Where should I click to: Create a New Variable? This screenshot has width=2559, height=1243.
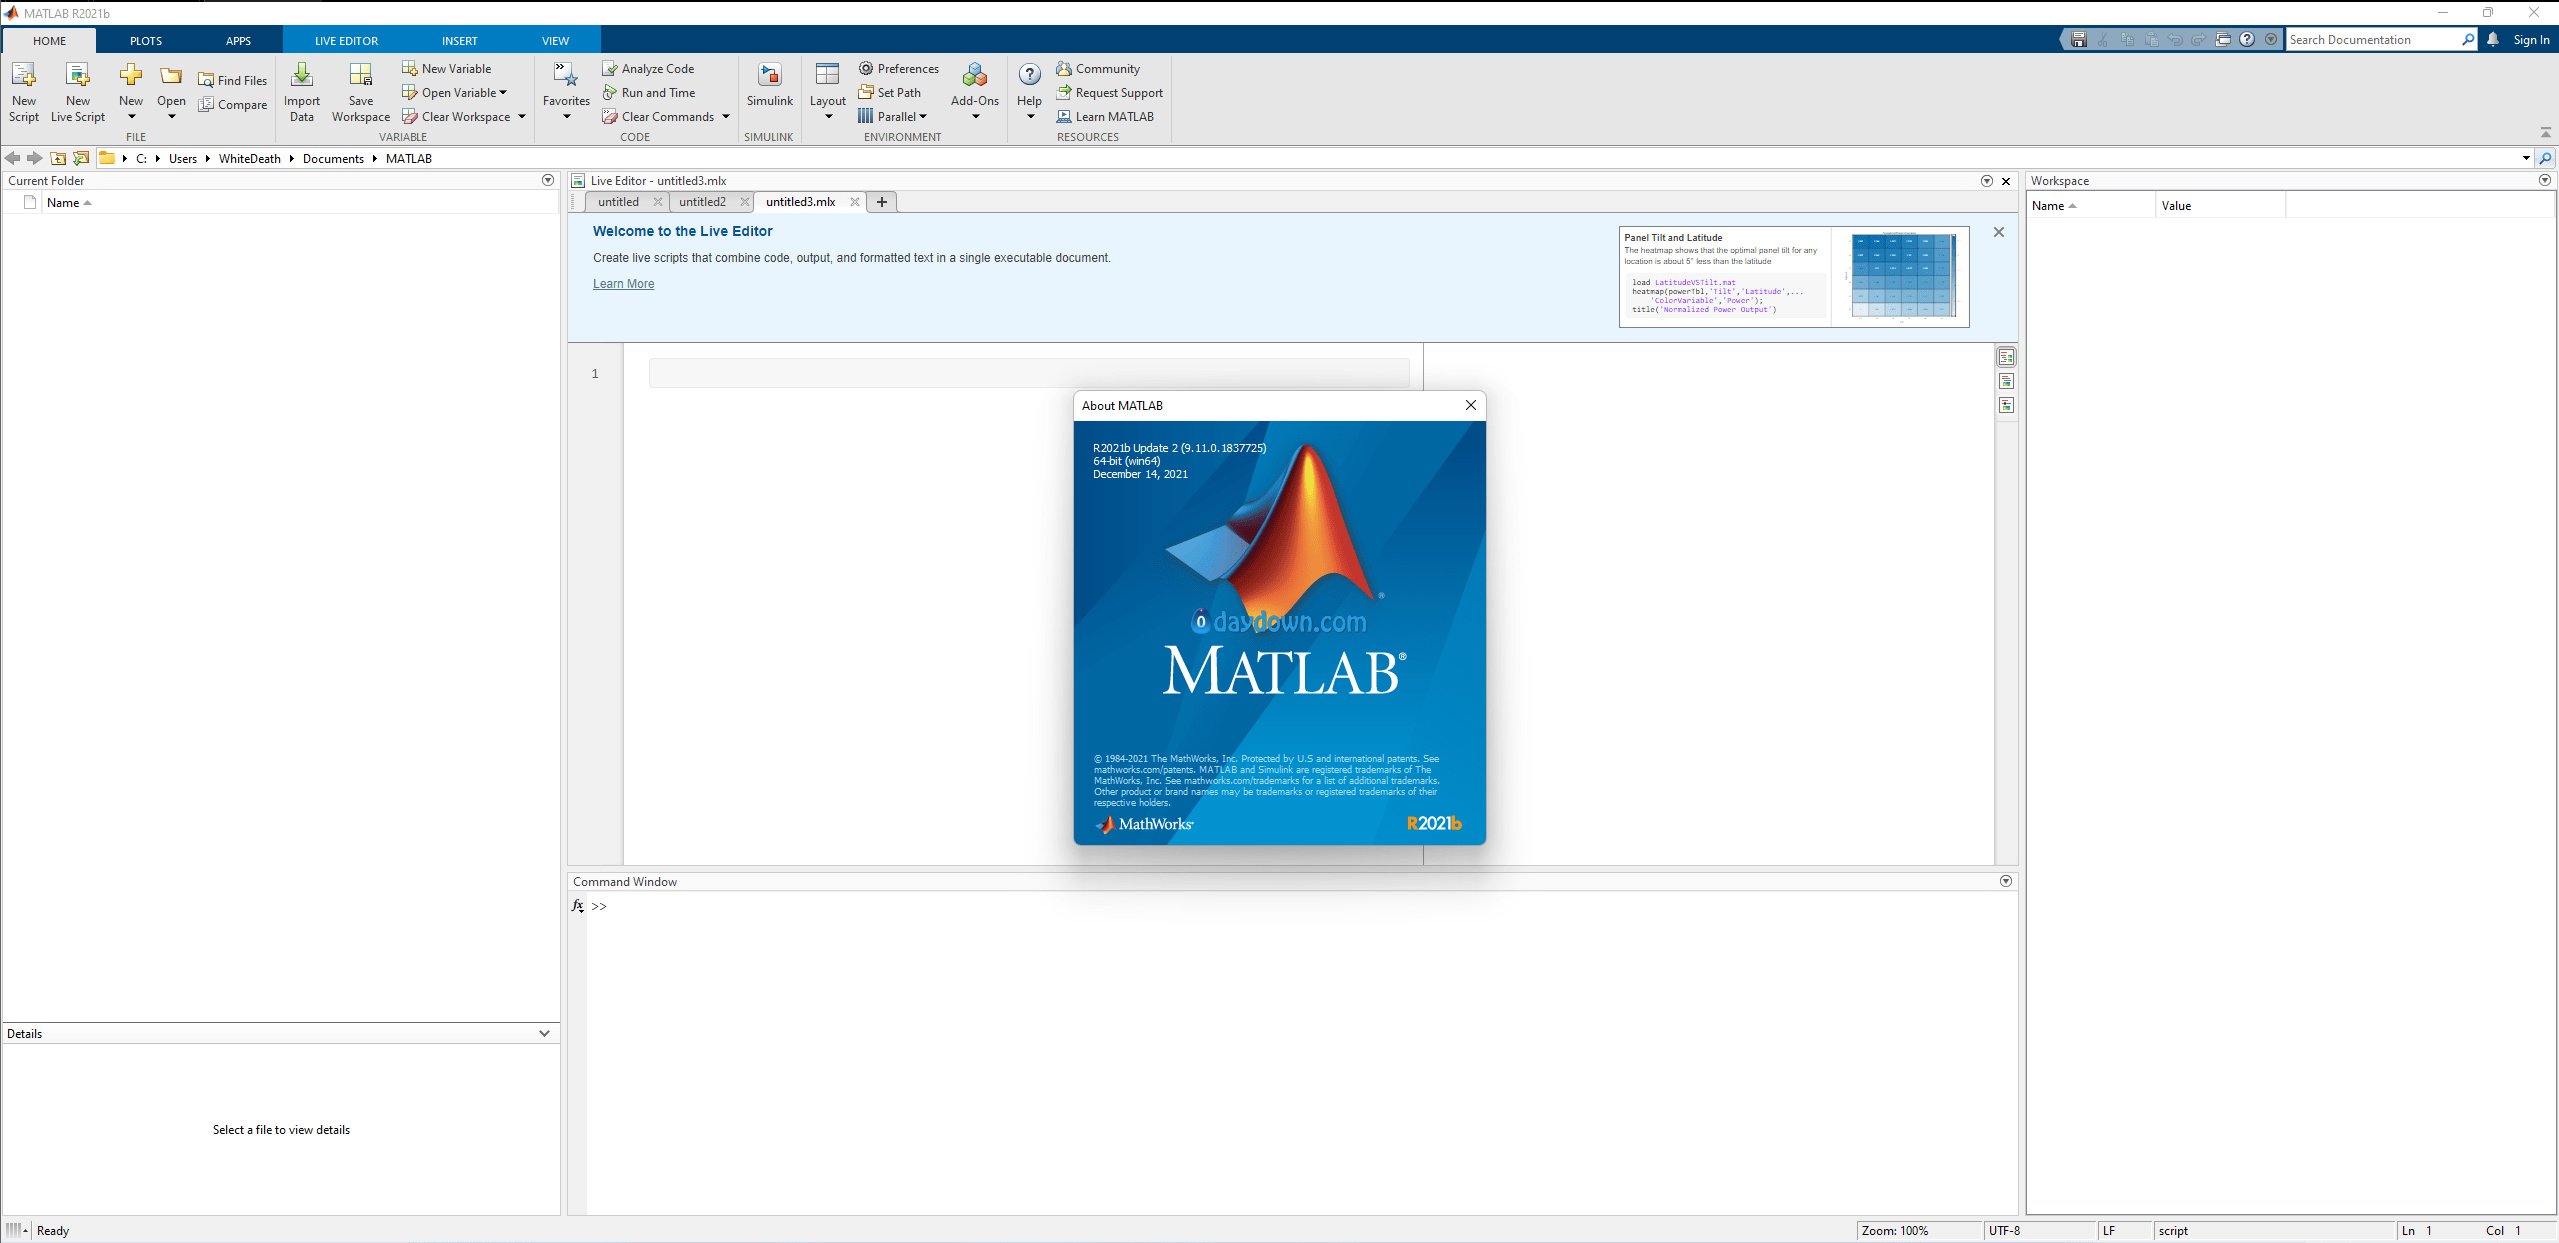click(x=447, y=68)
